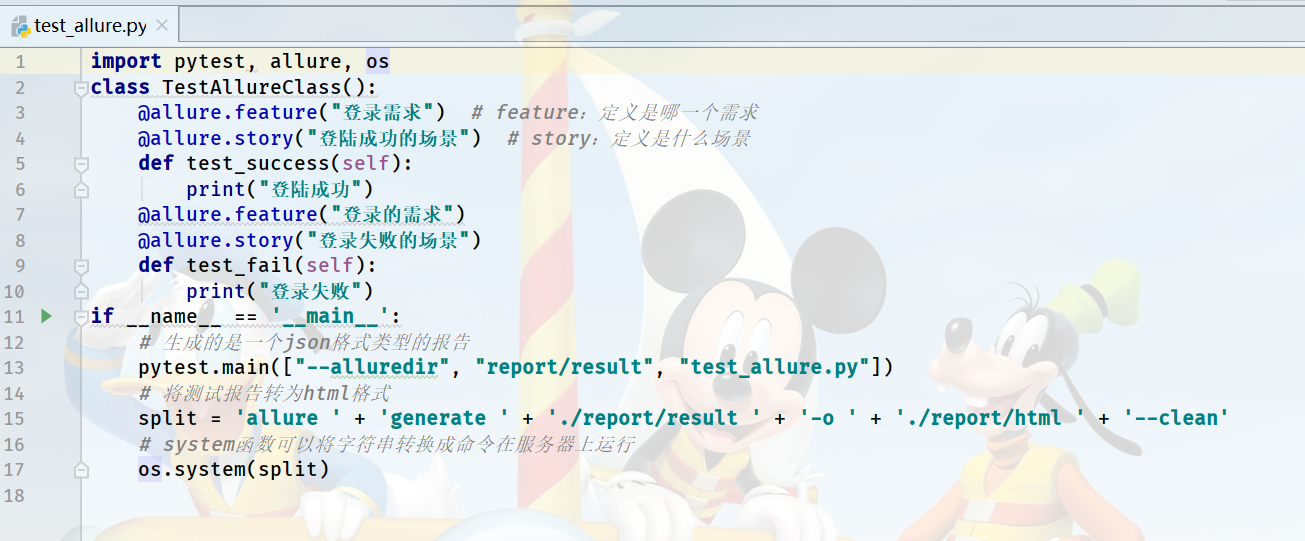Click fold end marker at line 17
The image size is (1305, 541).
tap(82, 469)
